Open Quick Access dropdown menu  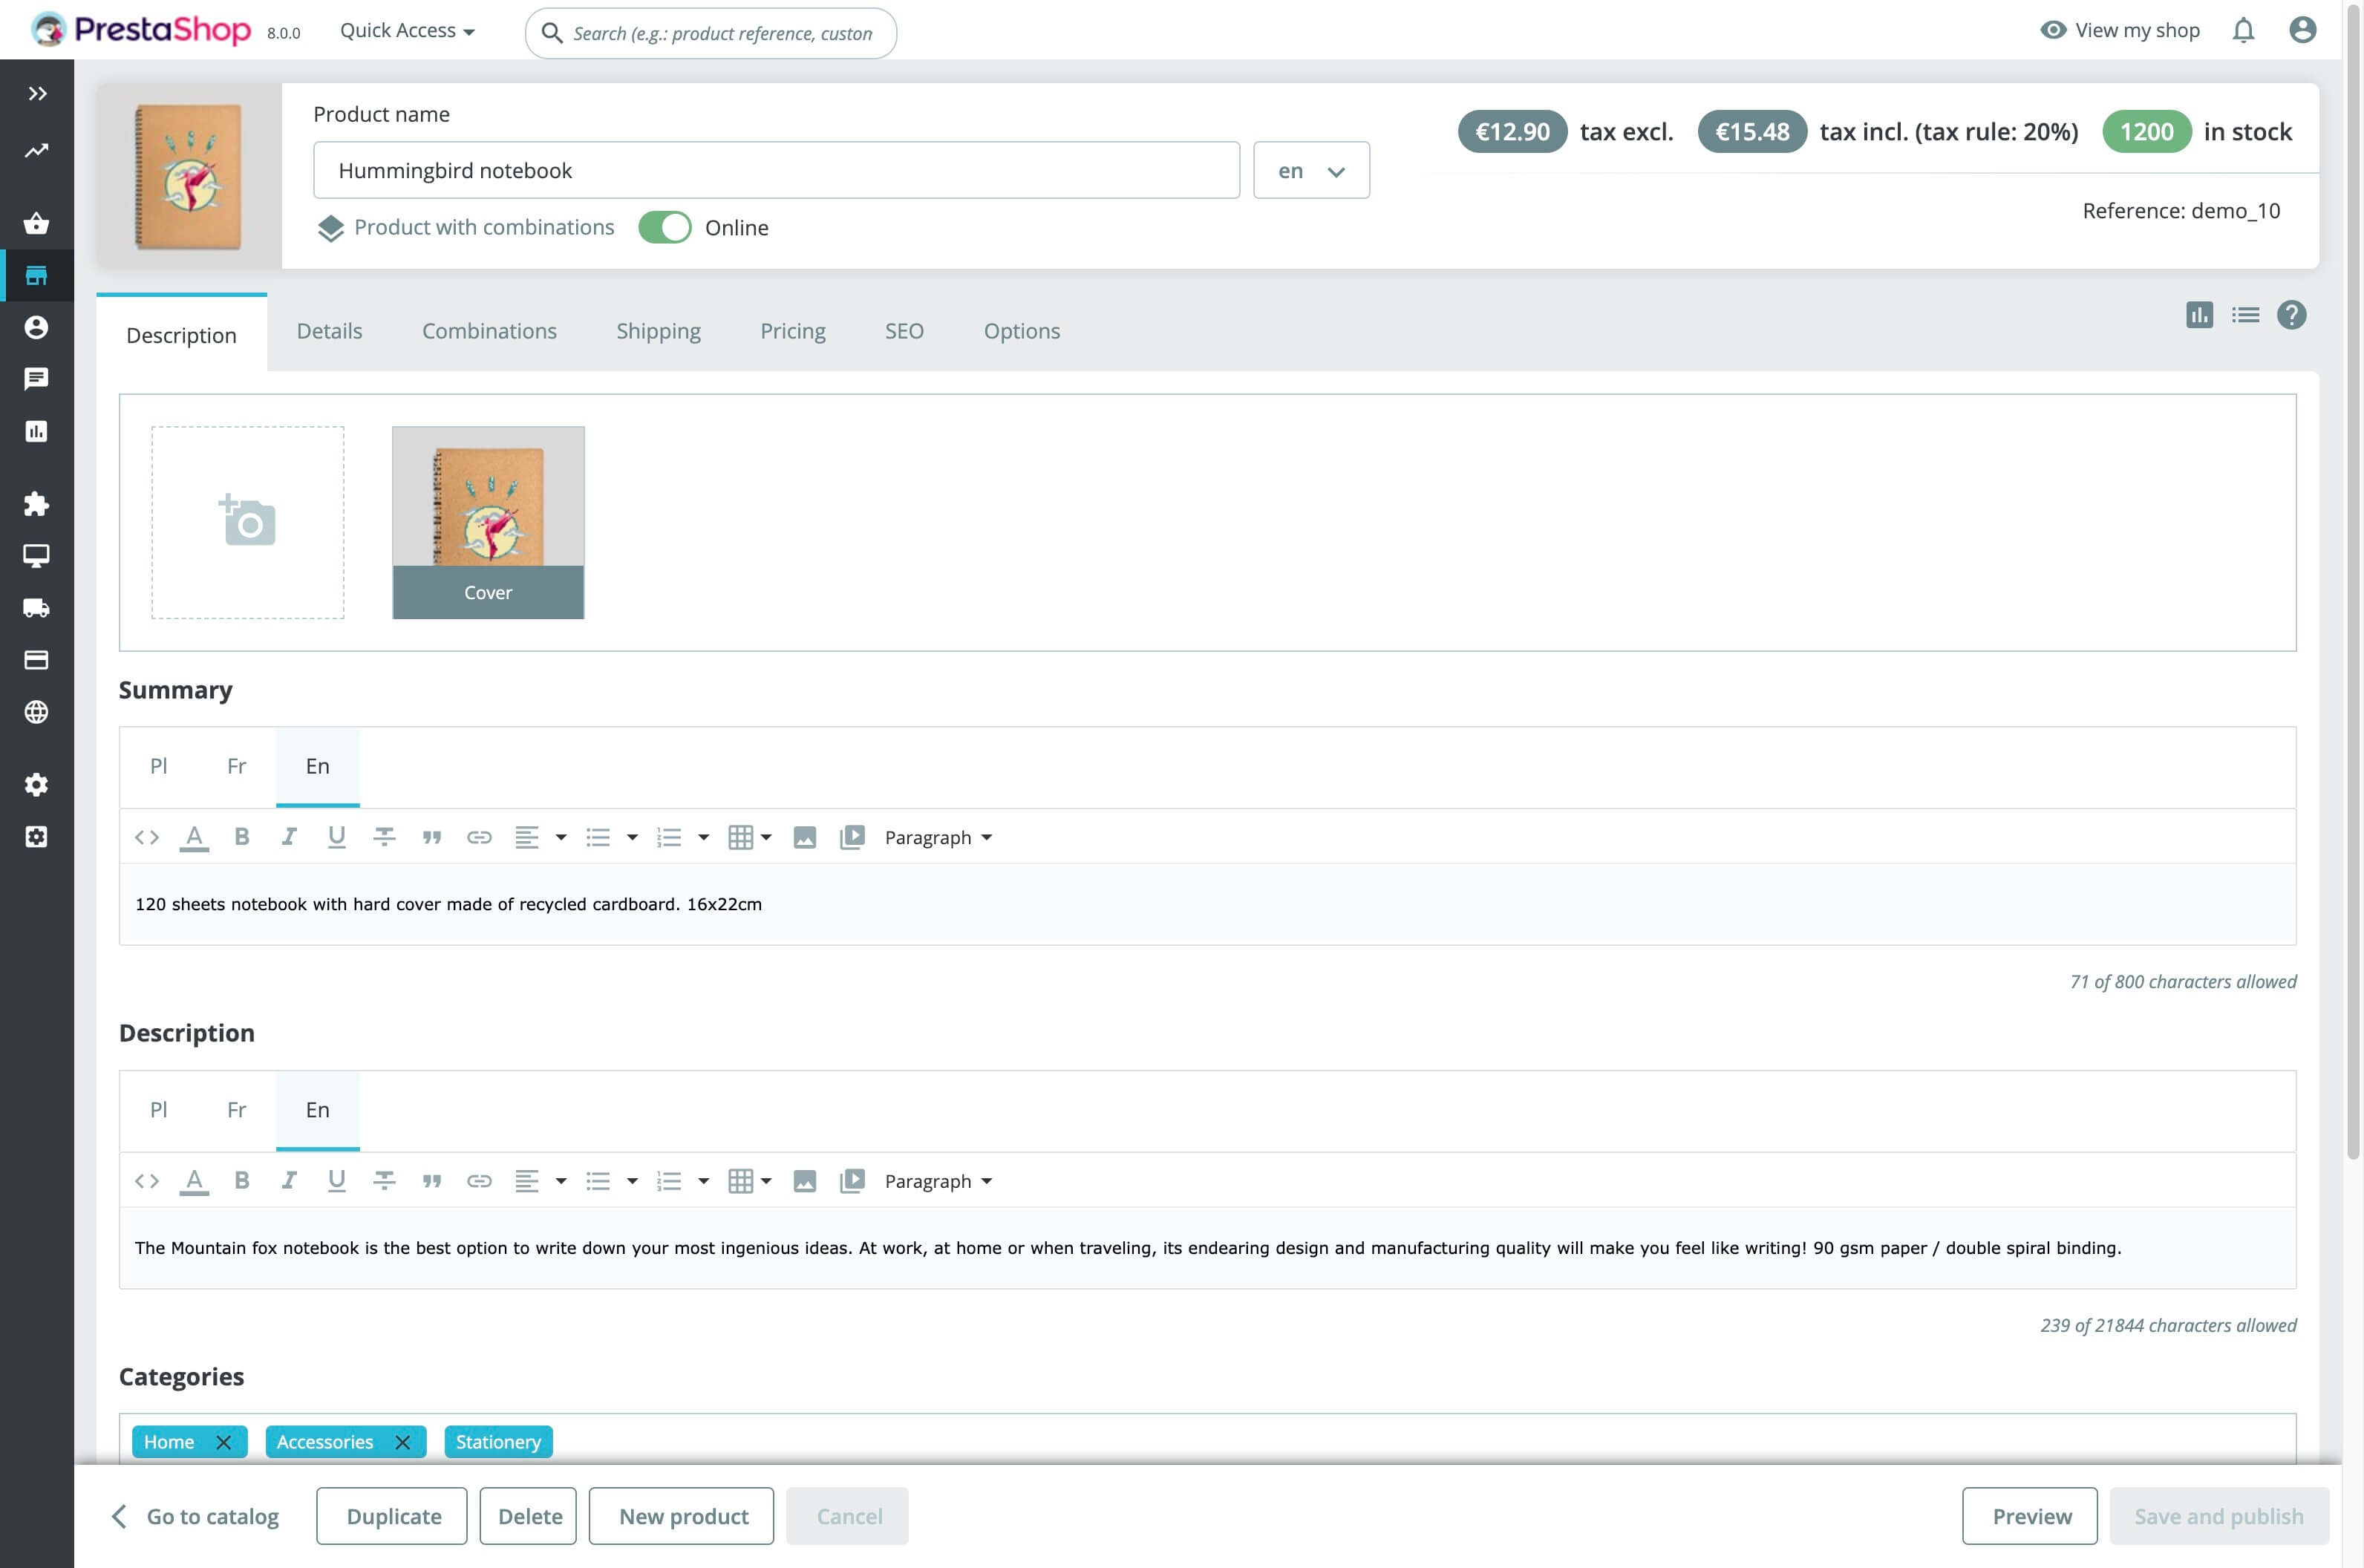pos(407,30)
